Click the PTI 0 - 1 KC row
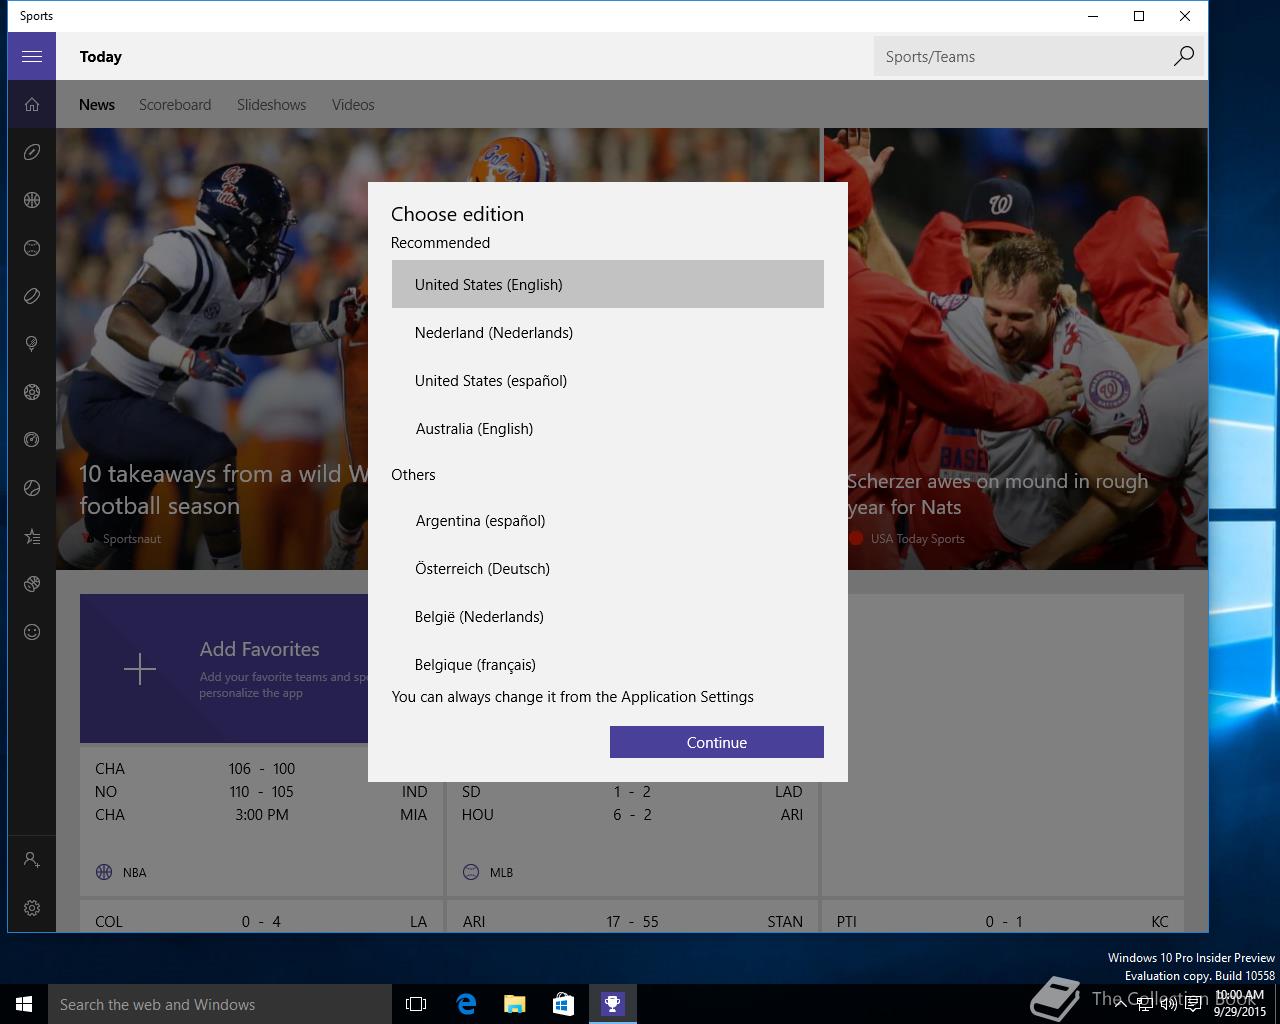Image resolution: width=1280 pixels, height=1024 pixels. click(1002, 922)
